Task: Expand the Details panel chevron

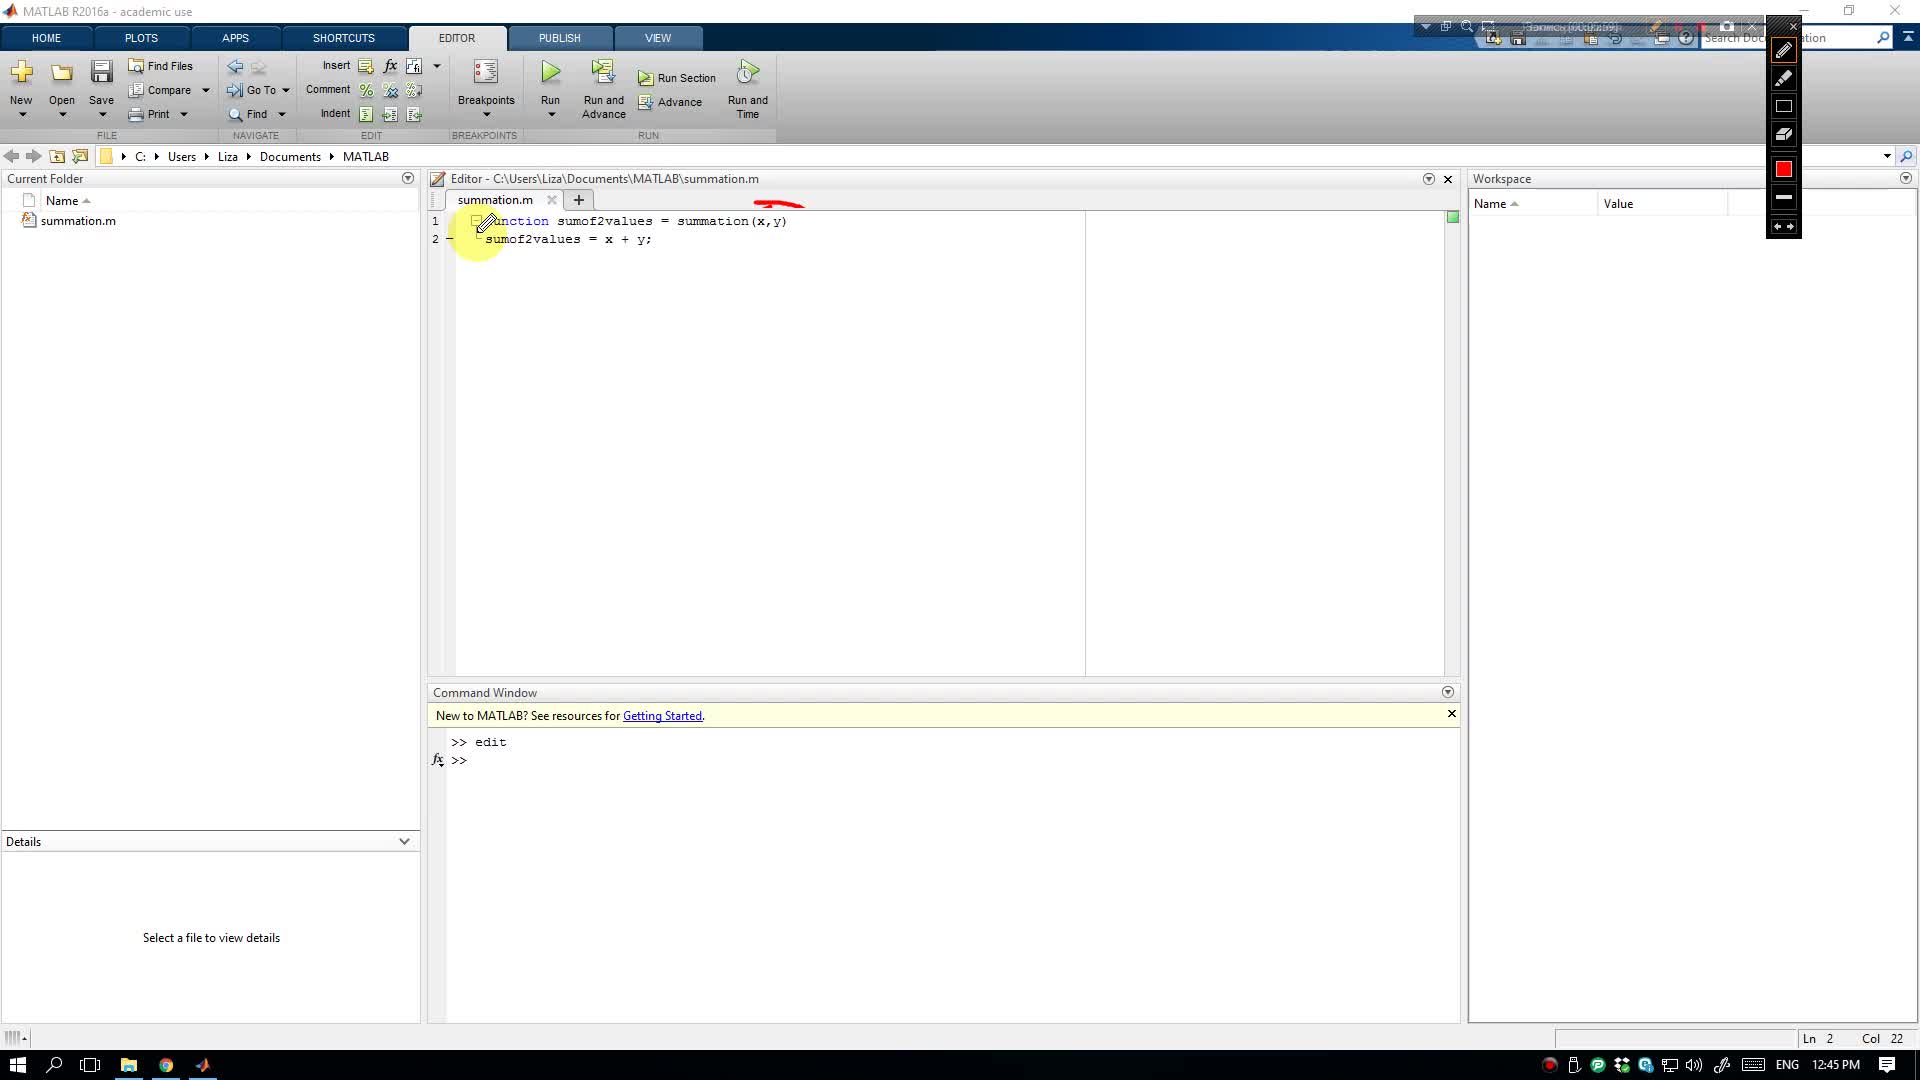Action: coord(404,841)
